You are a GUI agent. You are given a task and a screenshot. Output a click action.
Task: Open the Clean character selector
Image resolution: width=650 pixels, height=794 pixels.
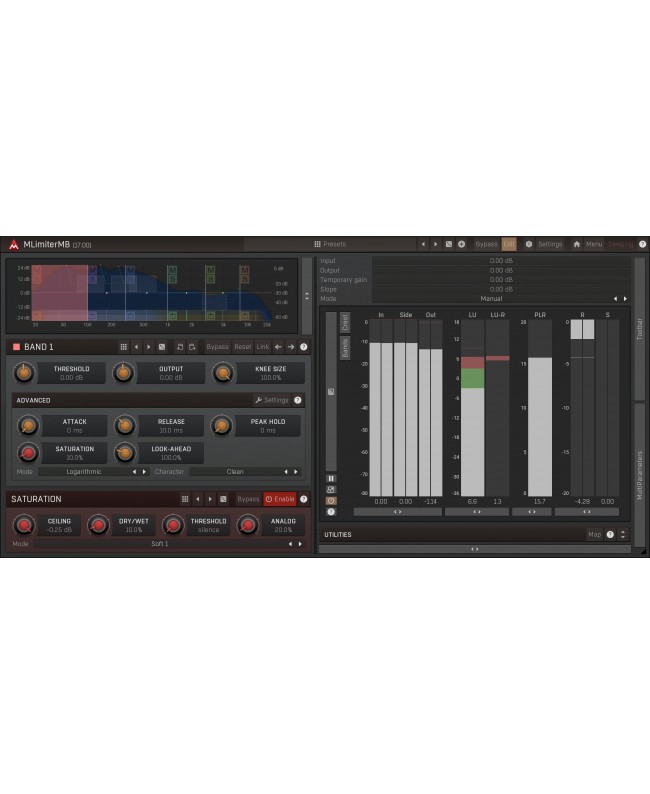tap(235, 471)
